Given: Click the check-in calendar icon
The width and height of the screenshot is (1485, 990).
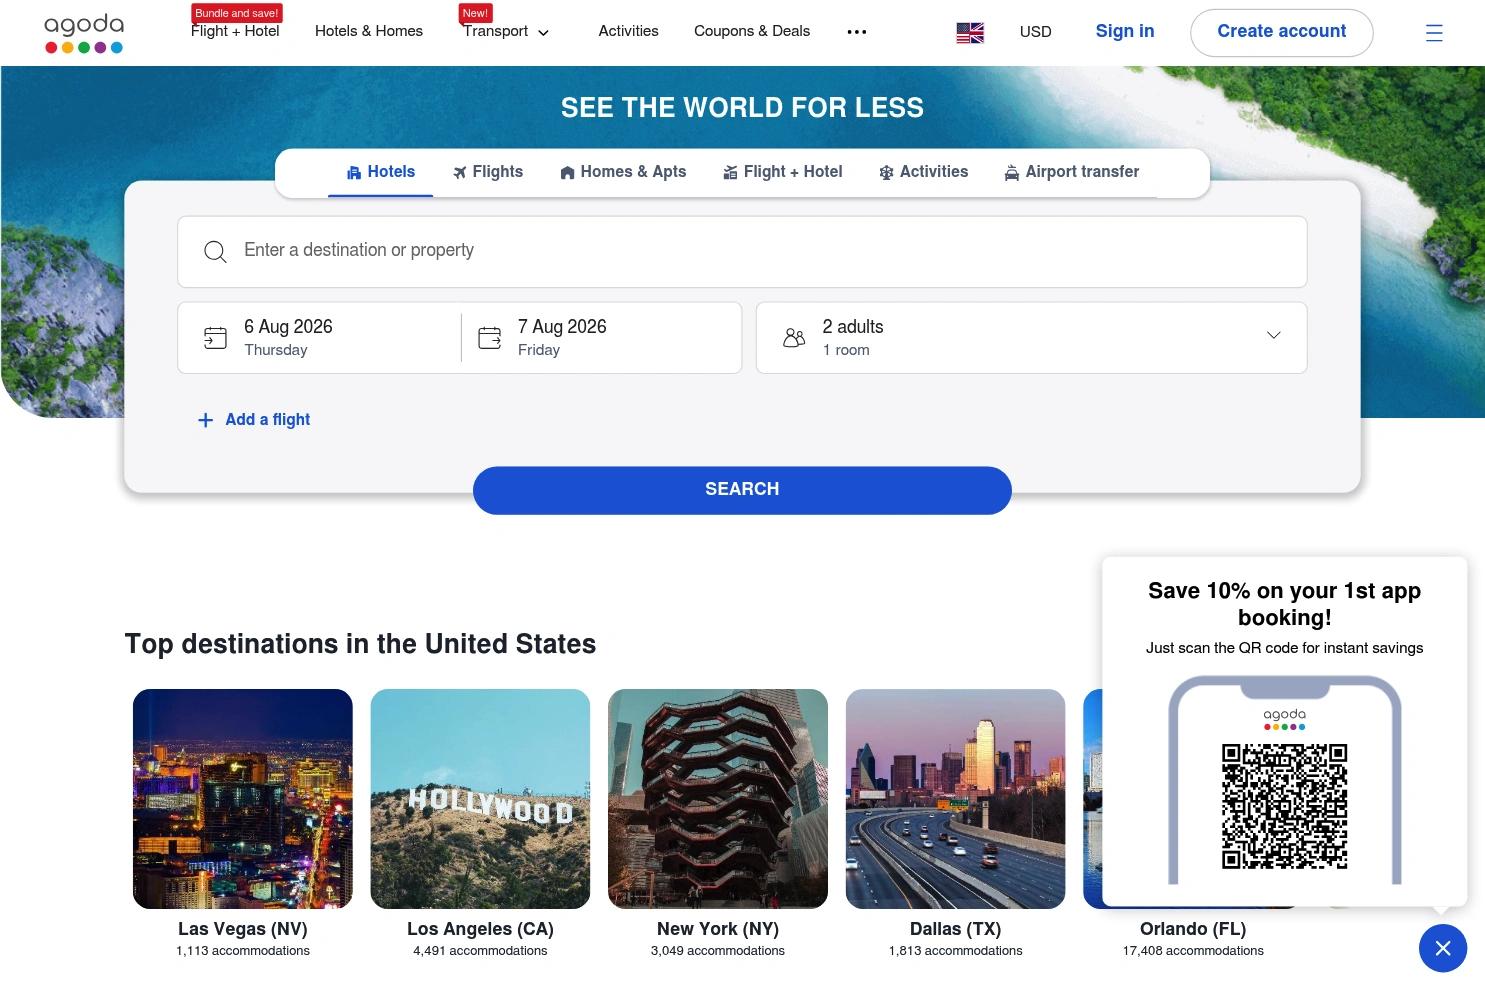Looking at the screenshot, I should [215, 338].
